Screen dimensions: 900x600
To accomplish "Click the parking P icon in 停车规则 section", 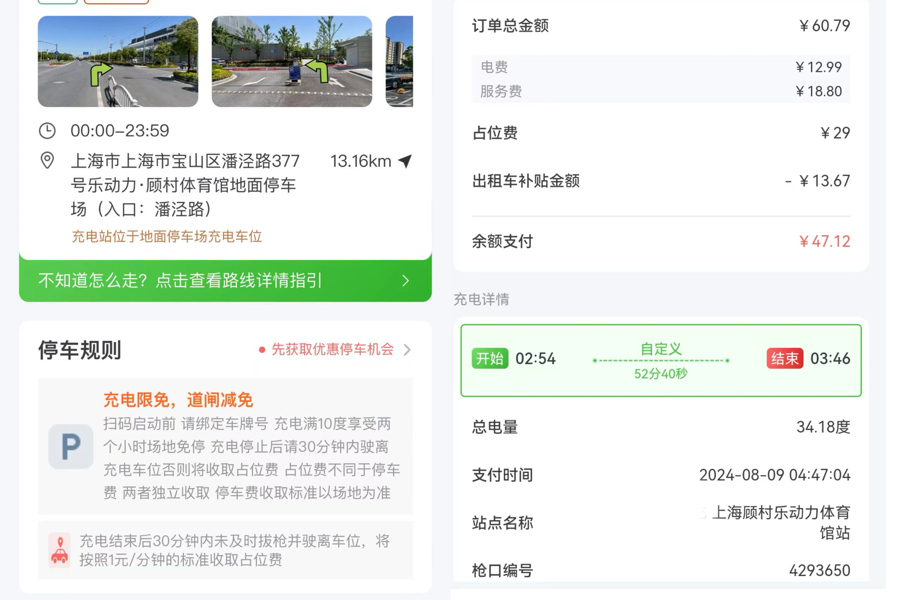I will pos(69,447).
